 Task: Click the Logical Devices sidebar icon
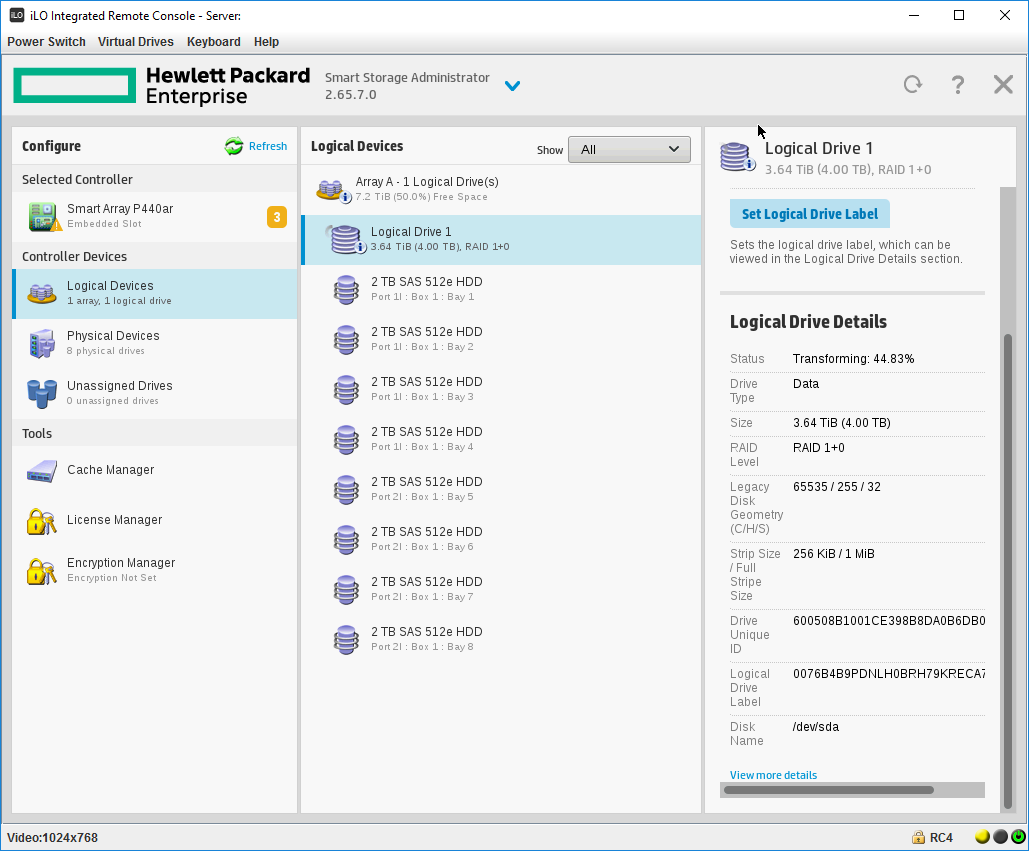pos(41,293)
